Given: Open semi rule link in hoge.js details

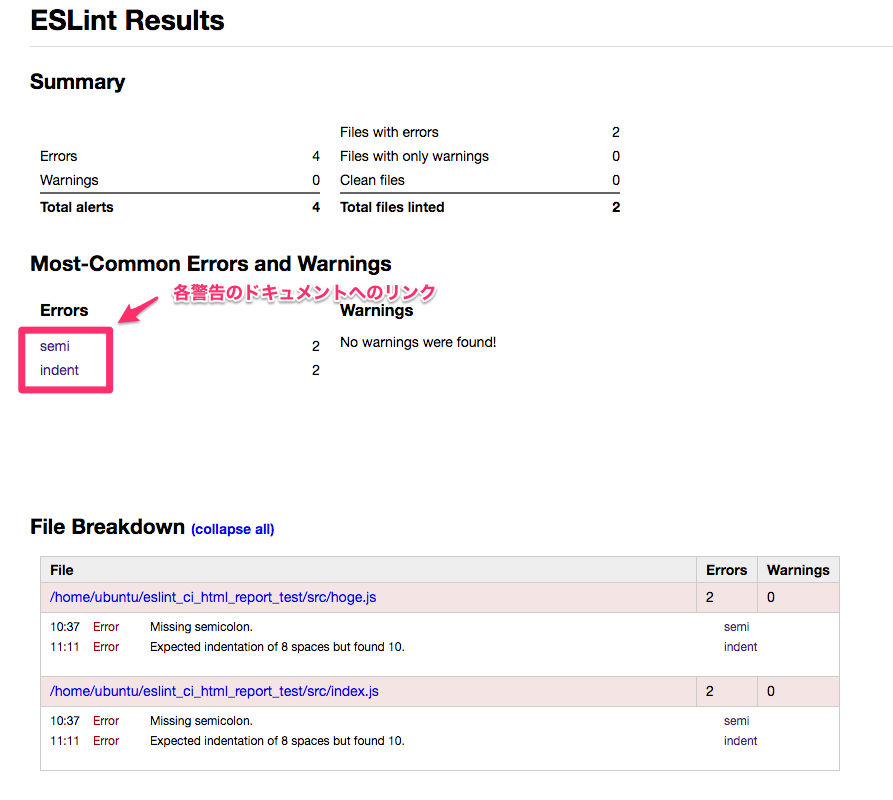Looking at the screenshot, I should (x=736, y=627).
